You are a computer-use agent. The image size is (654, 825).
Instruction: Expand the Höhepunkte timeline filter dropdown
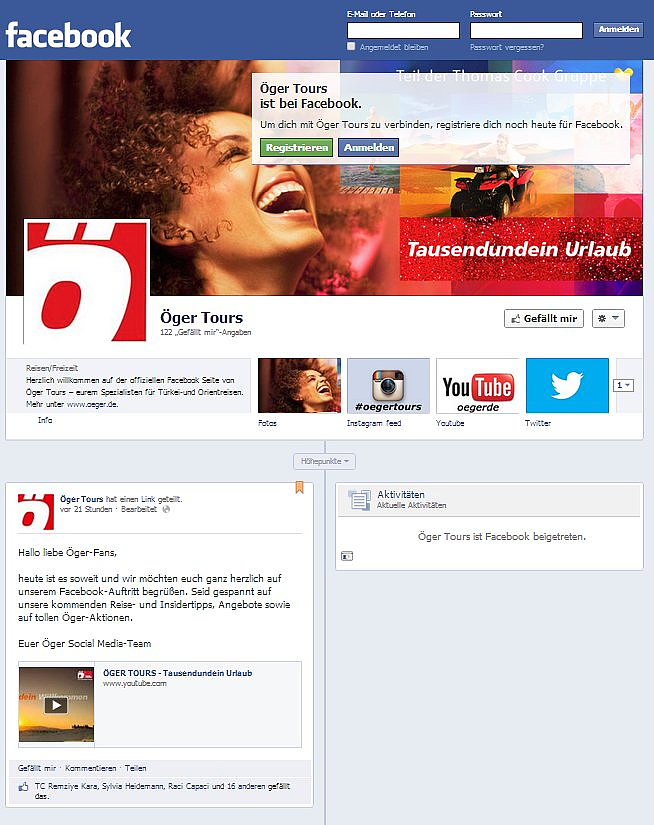point(325,461)
